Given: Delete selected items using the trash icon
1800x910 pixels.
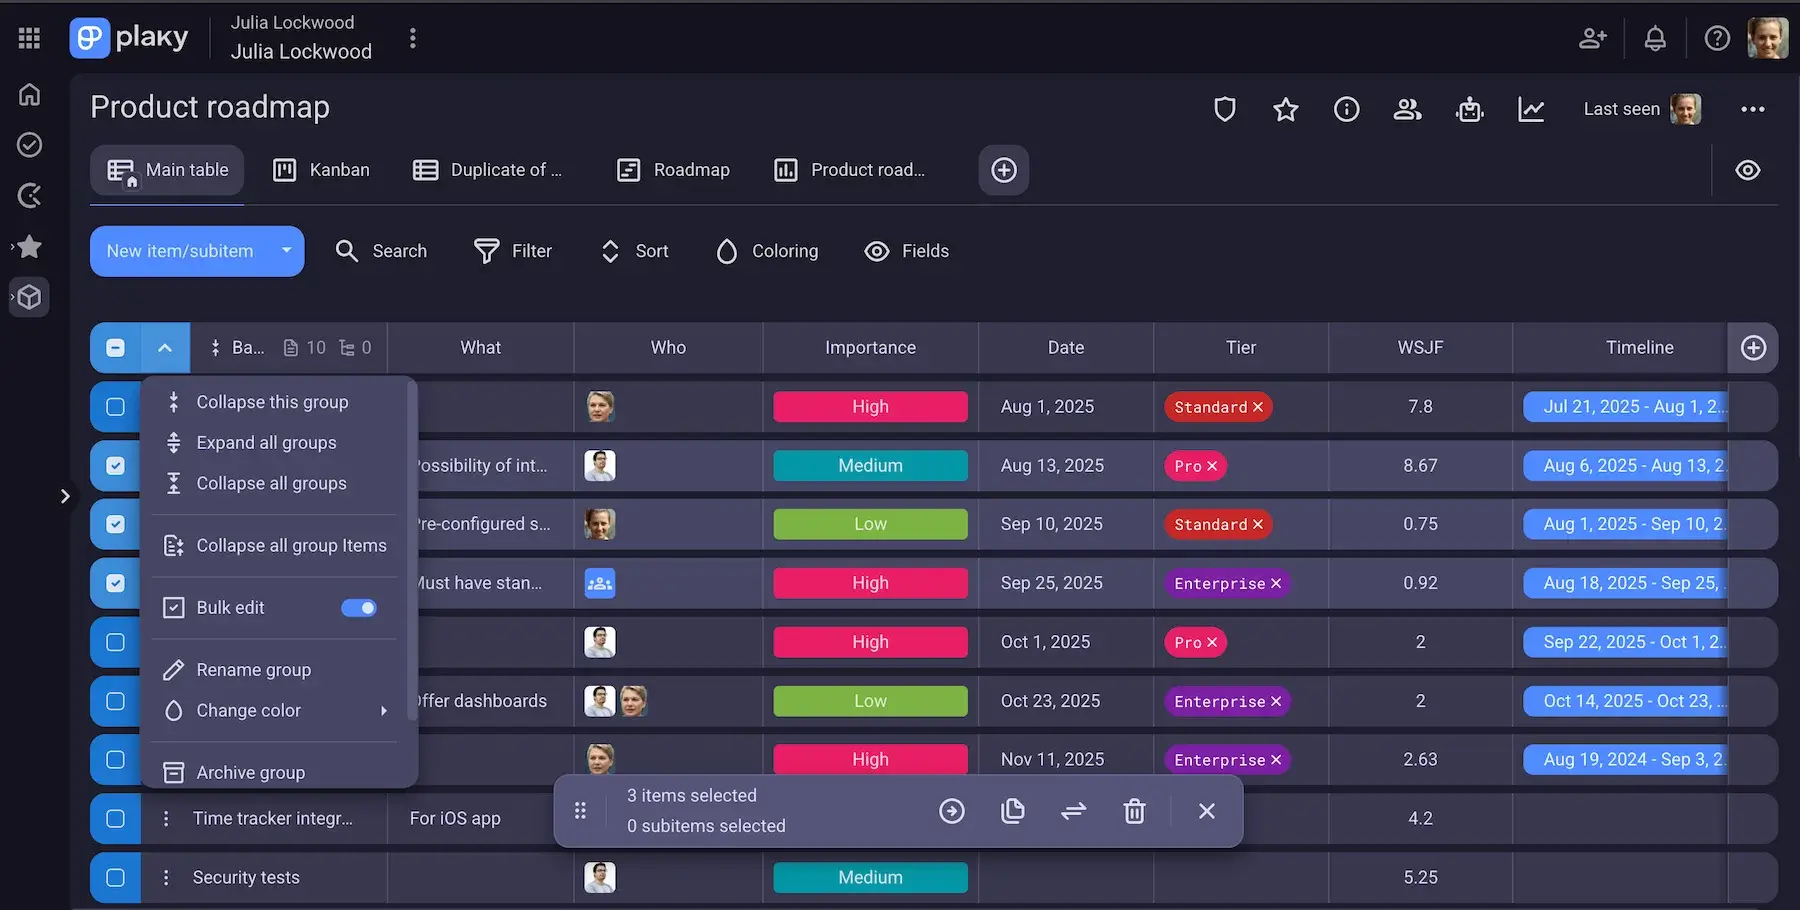Looking at the screenshot, I should [x=1134, y=811].
